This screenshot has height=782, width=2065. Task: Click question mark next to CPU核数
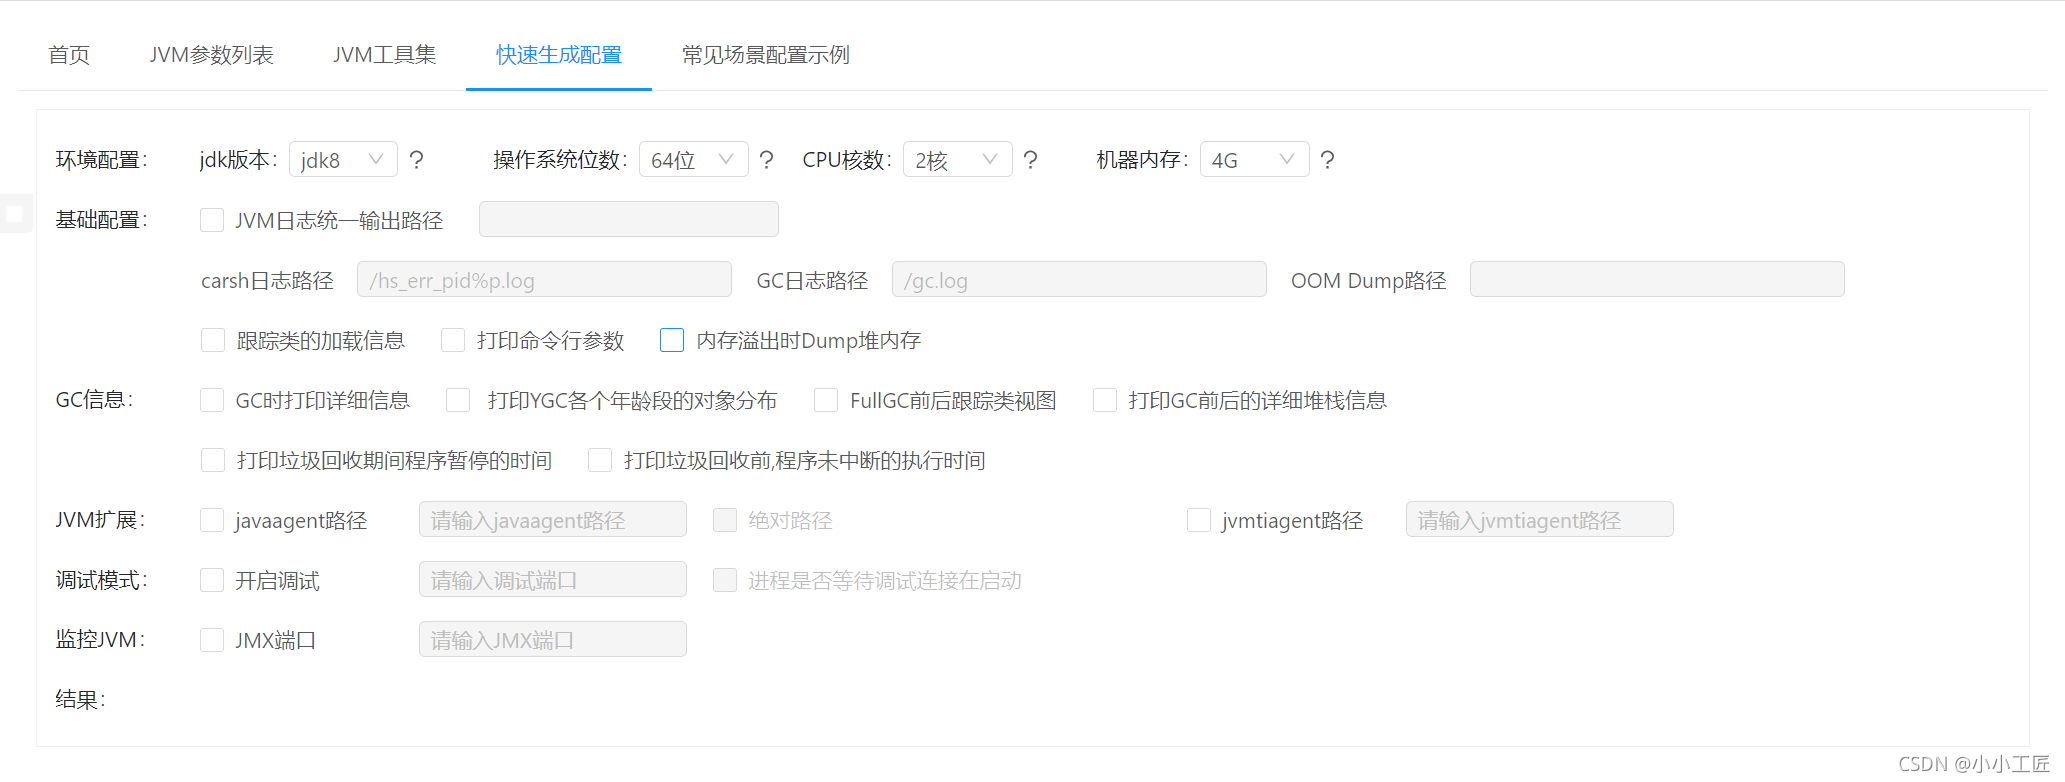pos(1031,160)
